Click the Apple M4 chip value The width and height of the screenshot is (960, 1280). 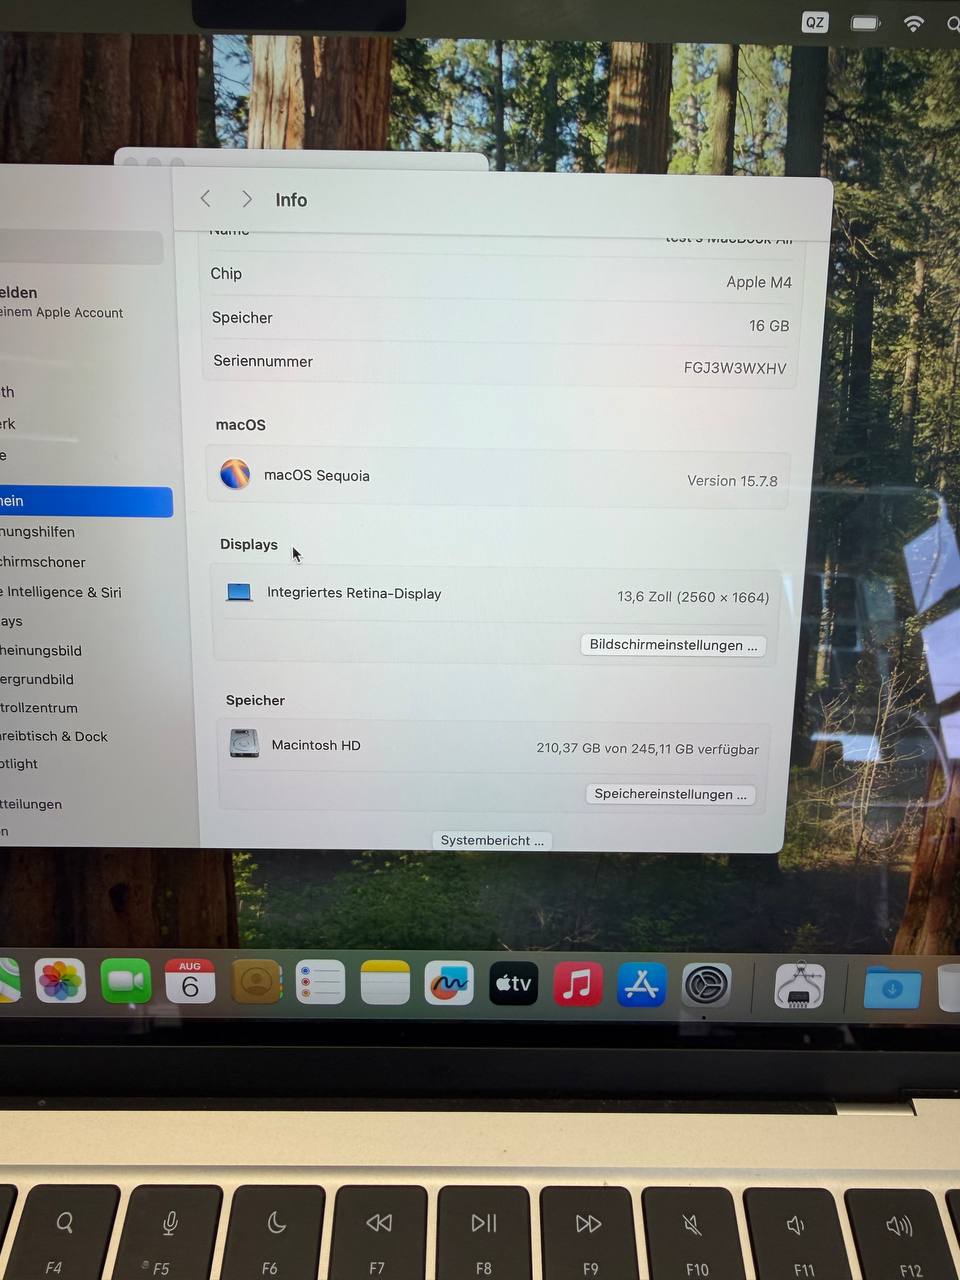coord(759,282)
